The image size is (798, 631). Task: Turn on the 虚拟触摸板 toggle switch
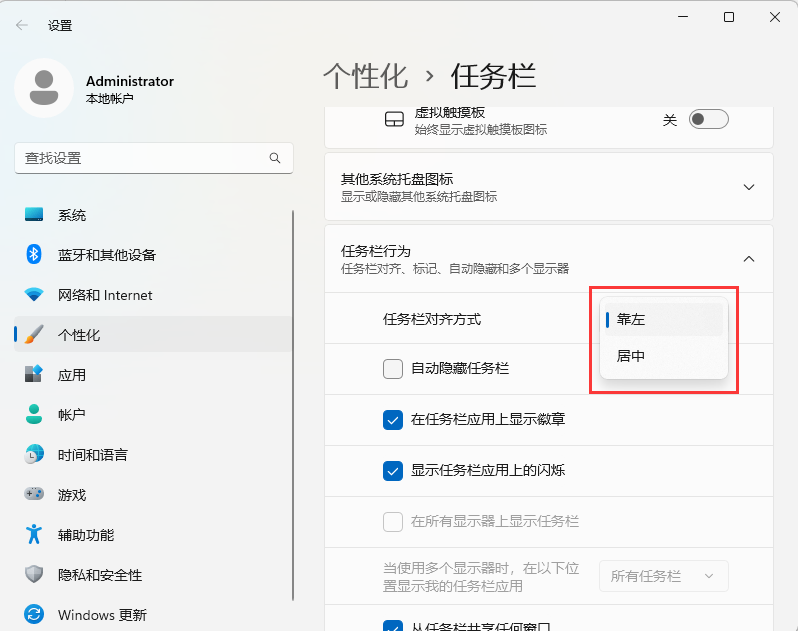click(708, 120)
